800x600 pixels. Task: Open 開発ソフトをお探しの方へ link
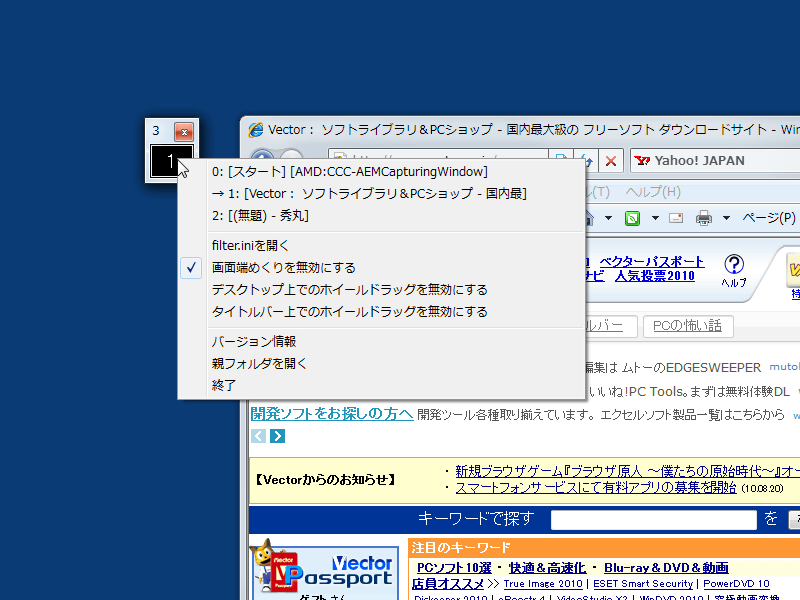click(x=332, y=414)
